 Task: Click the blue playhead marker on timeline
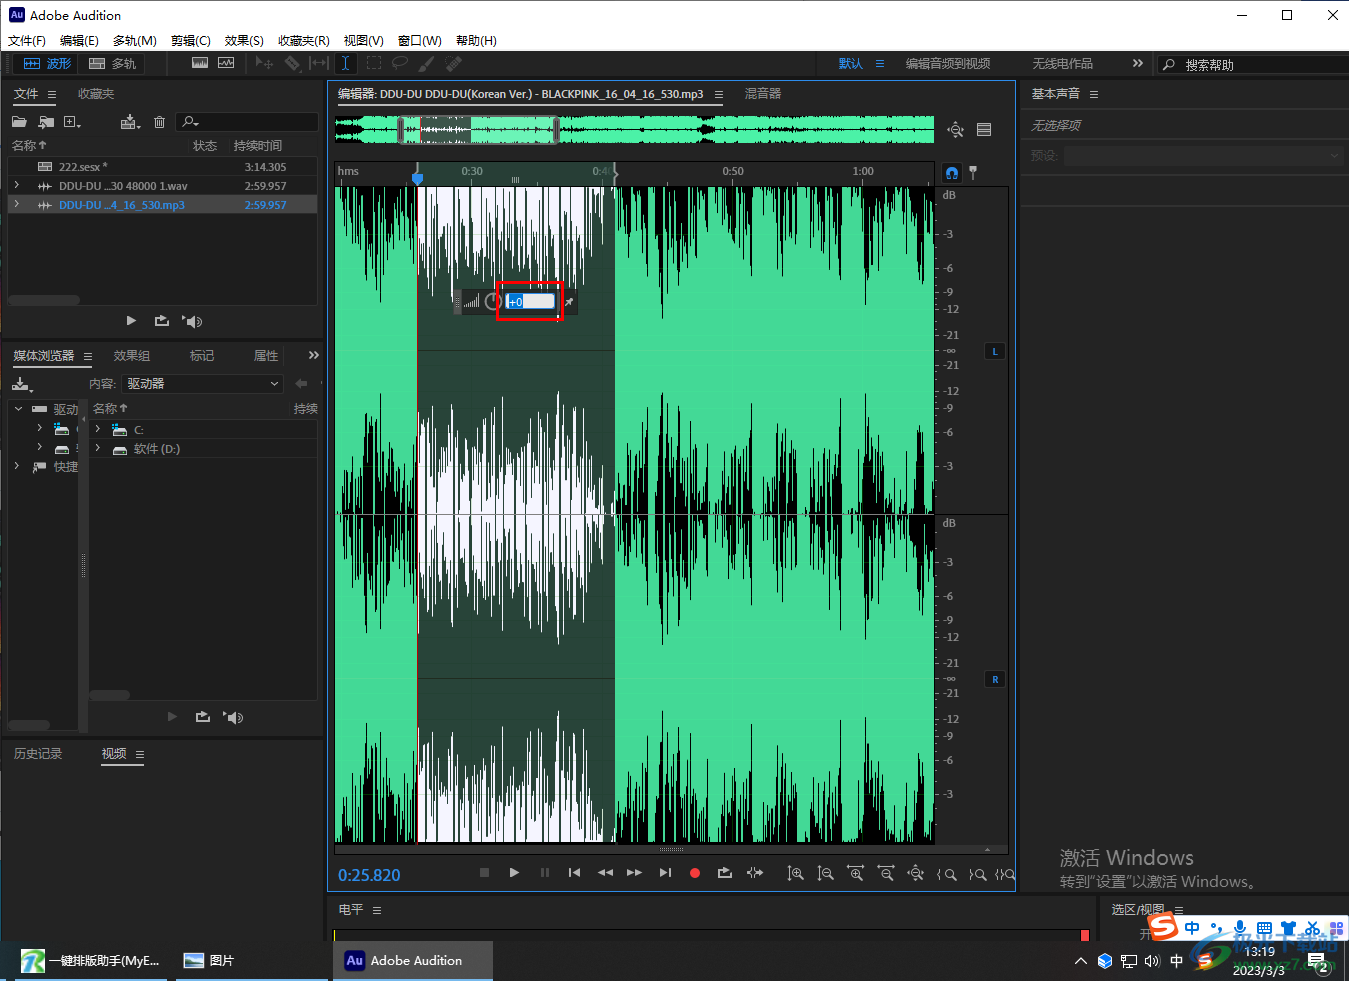pos(417,178)
